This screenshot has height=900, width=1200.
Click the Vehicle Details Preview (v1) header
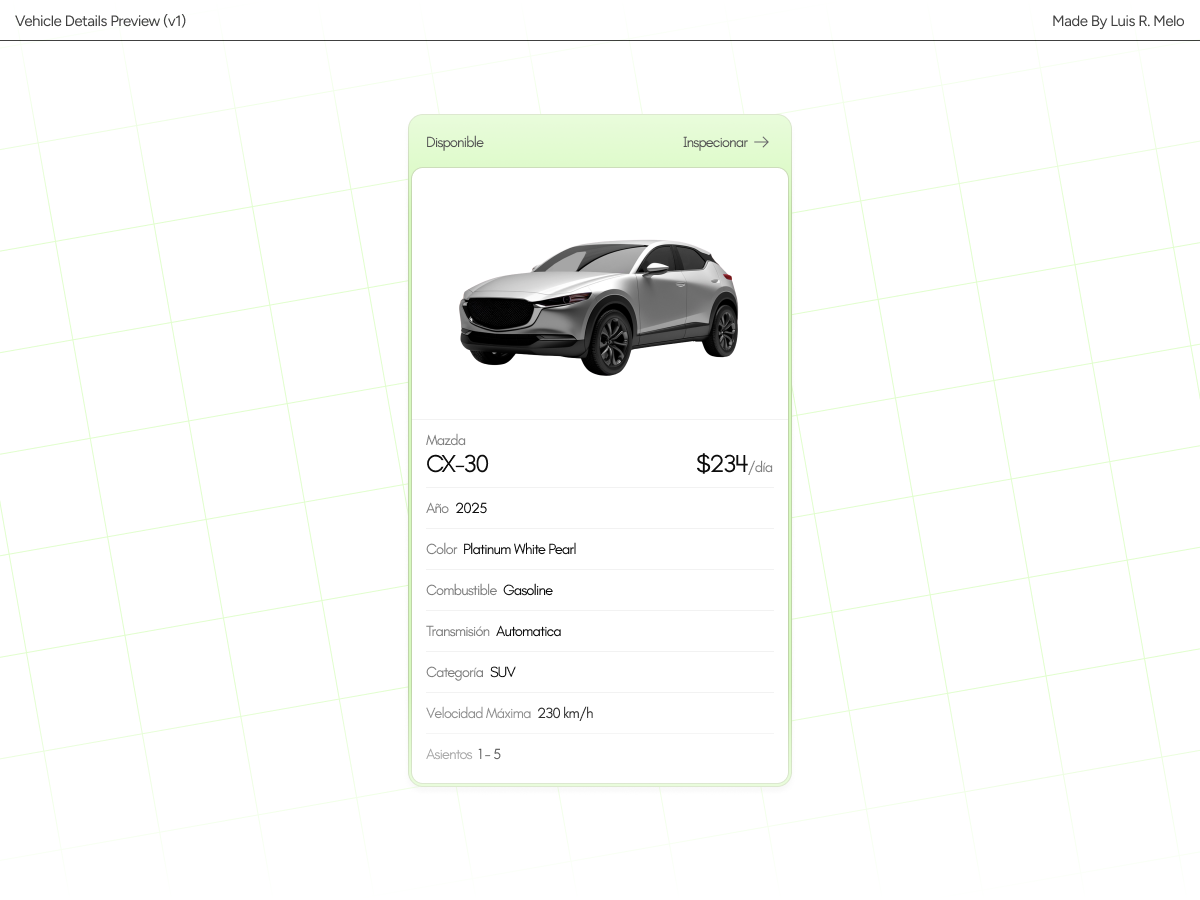click(x=99, y=20)
